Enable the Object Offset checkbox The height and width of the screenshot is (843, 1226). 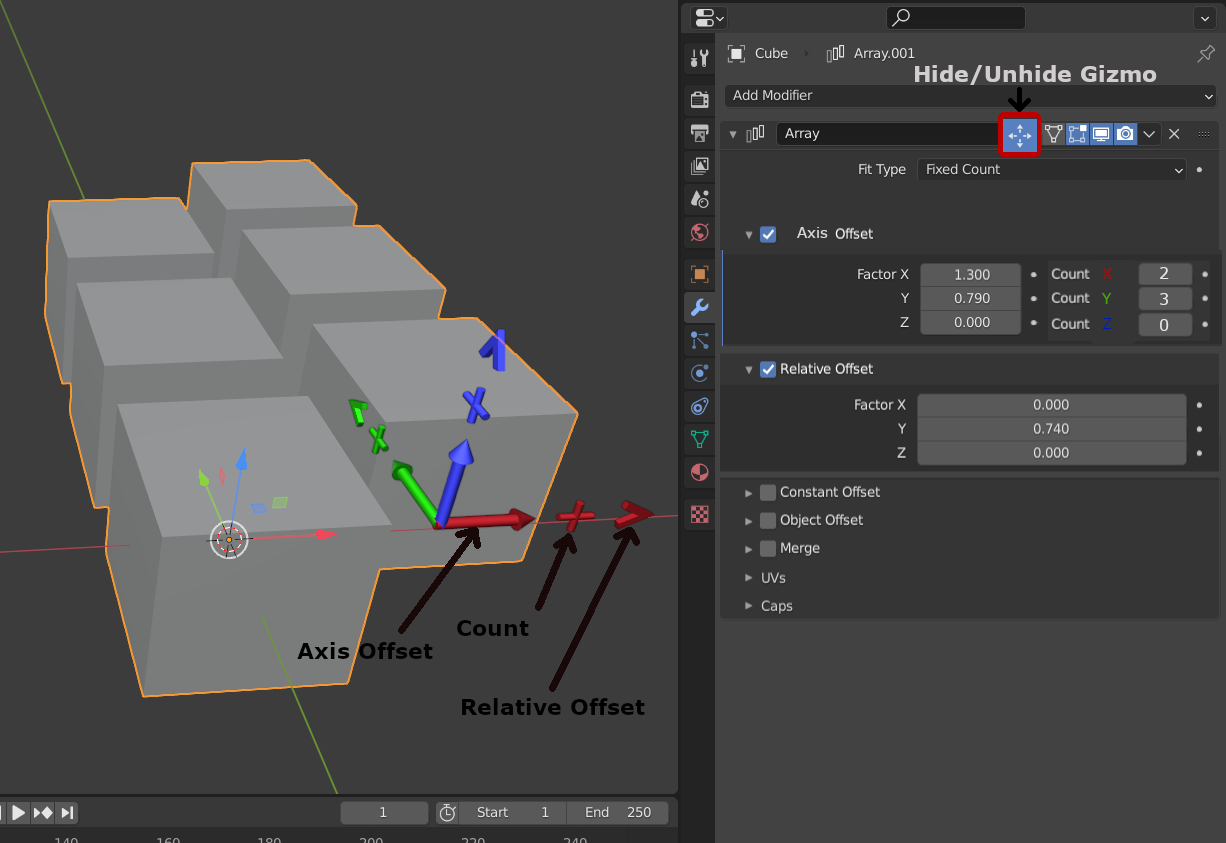pos(768,520)
